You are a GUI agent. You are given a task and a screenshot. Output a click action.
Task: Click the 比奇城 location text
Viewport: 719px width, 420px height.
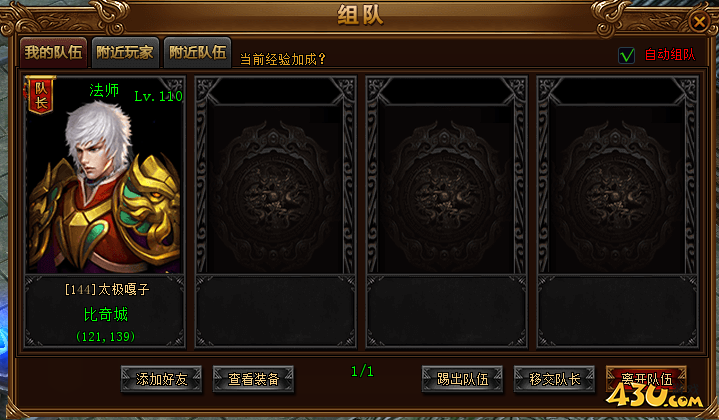105,315
